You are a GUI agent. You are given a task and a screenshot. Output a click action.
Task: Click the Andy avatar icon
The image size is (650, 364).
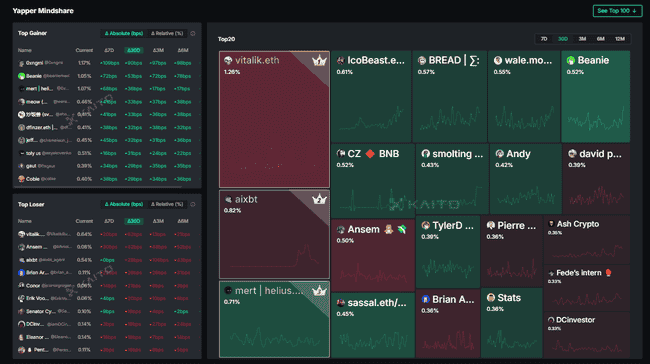[500, 154]
